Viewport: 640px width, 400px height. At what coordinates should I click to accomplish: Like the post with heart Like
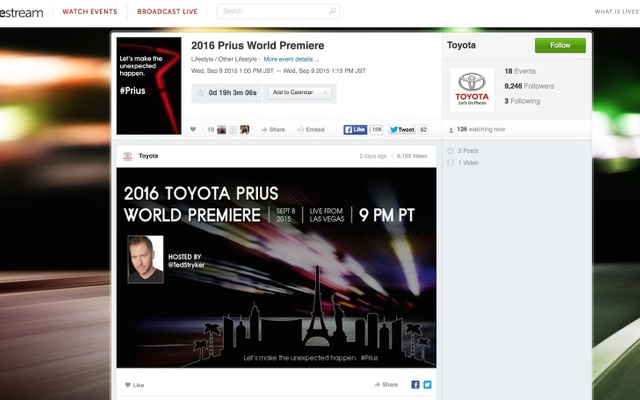tap(134, 385)
